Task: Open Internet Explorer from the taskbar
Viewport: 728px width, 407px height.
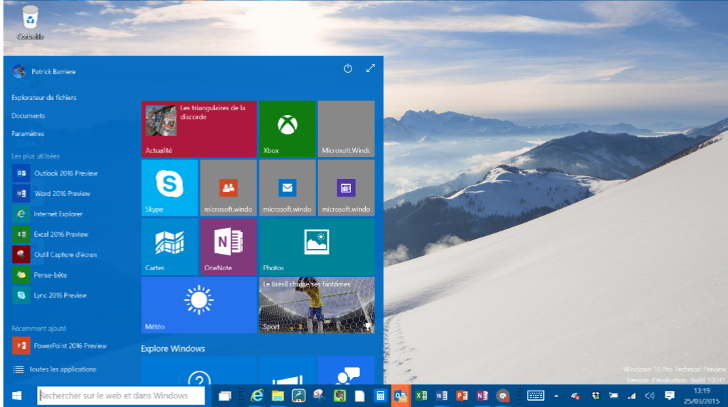Action: (257, 396)
